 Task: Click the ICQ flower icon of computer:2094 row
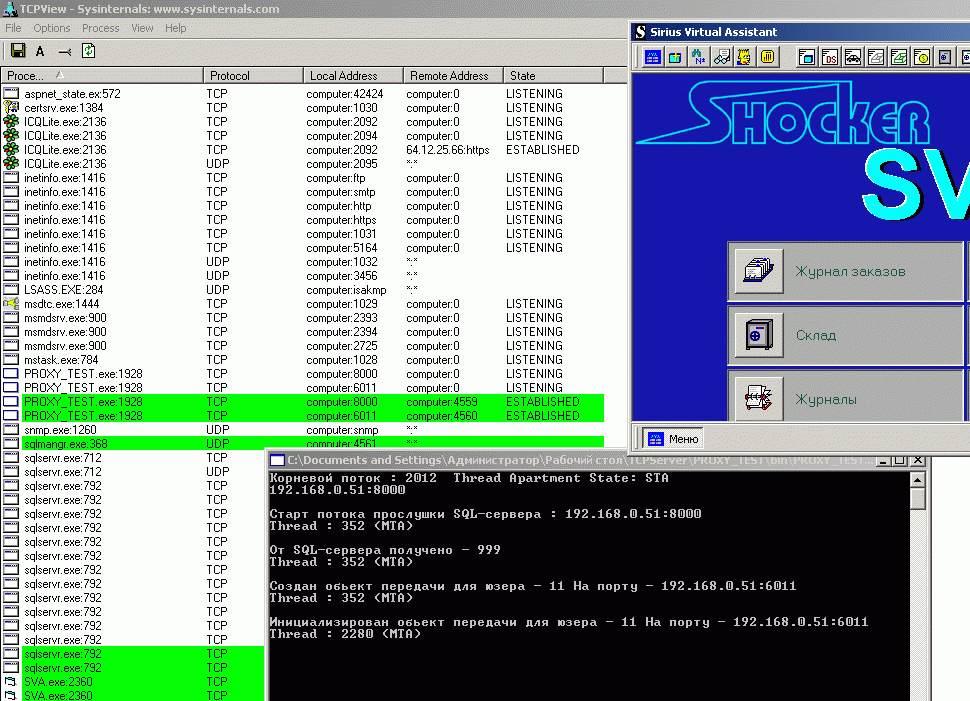[x=11, y=135]
